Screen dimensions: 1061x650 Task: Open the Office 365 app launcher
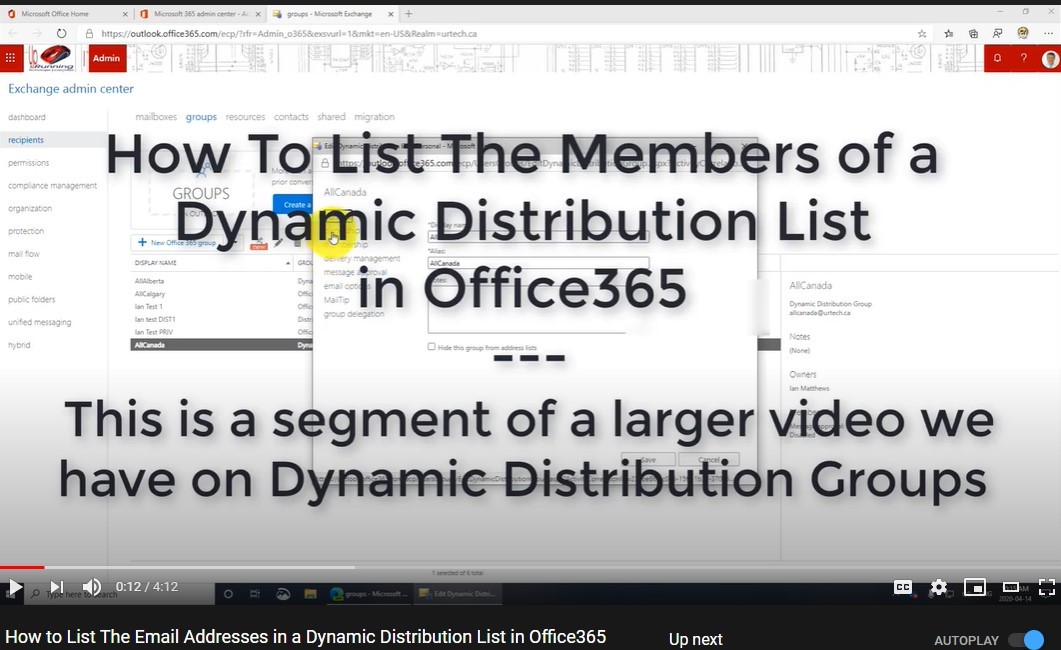[x=12, y=58]
